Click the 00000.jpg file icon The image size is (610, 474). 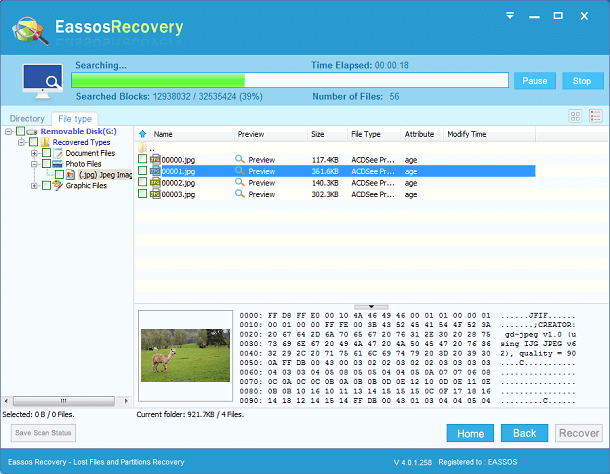(155, 159)
